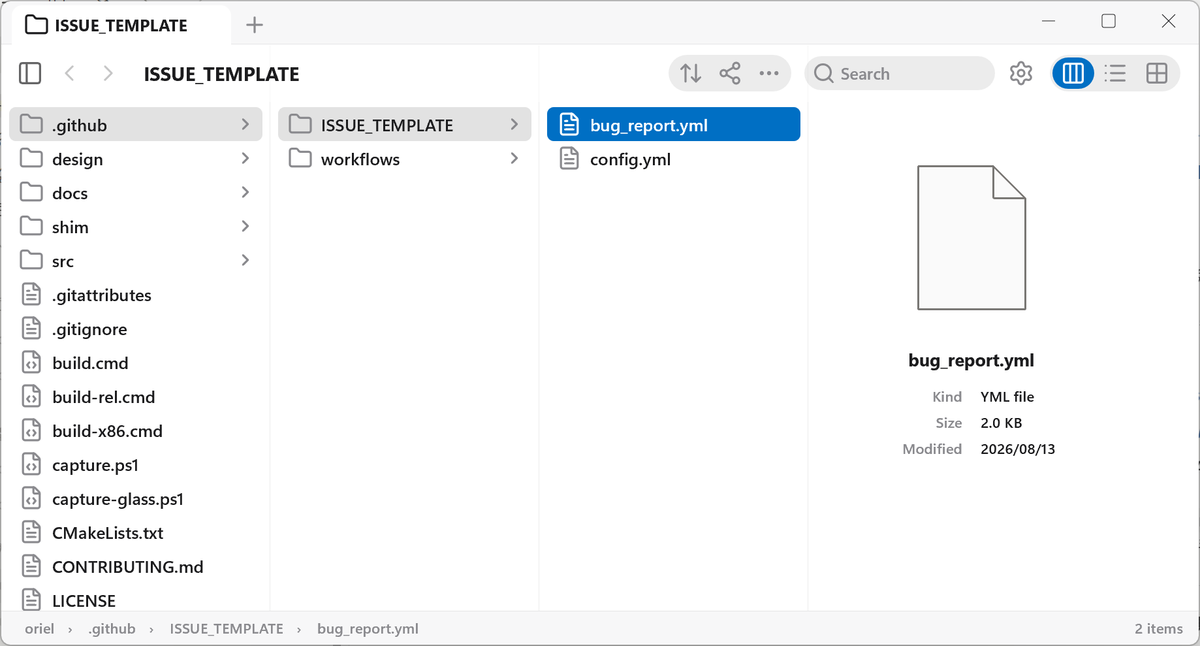
Task: Click the '2 items' status text
Action: coord(1159,629)
